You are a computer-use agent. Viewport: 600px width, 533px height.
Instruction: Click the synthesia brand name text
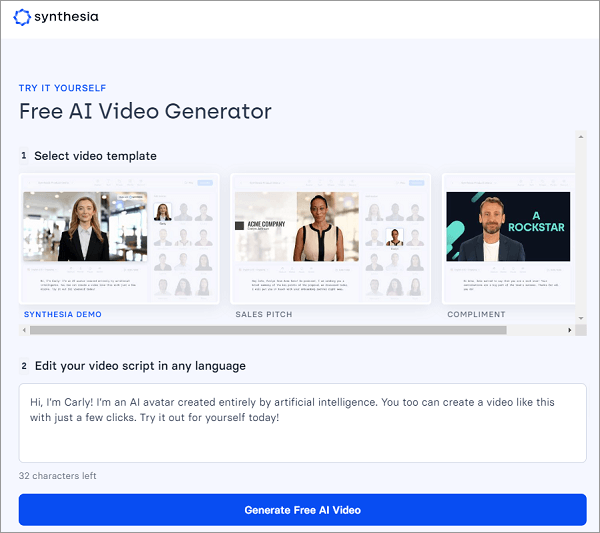(68, 18)
